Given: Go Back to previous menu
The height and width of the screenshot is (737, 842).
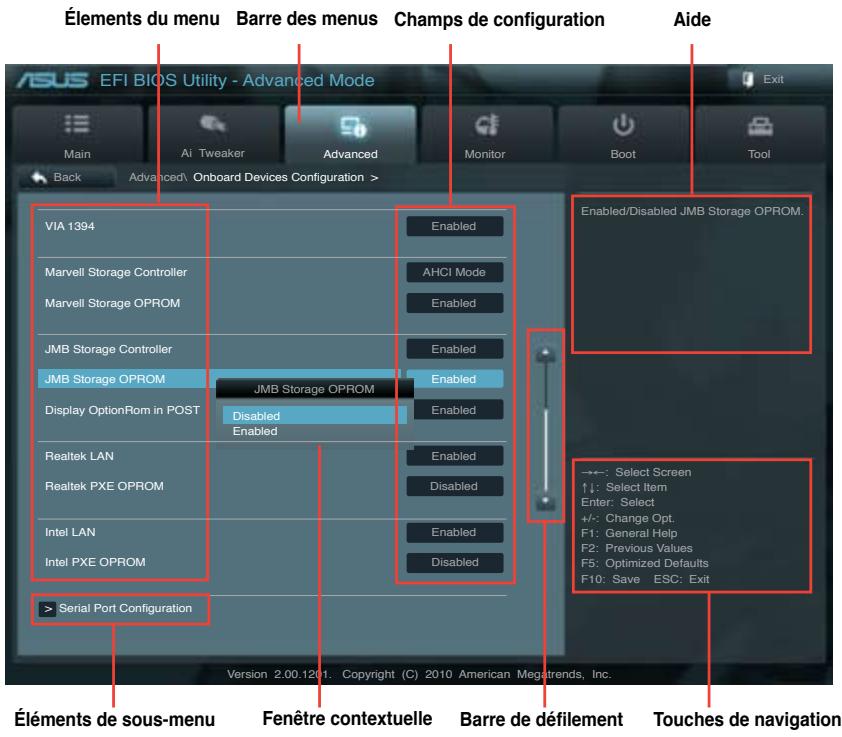Looking at the screenshot, I should [x=67, y=177].
